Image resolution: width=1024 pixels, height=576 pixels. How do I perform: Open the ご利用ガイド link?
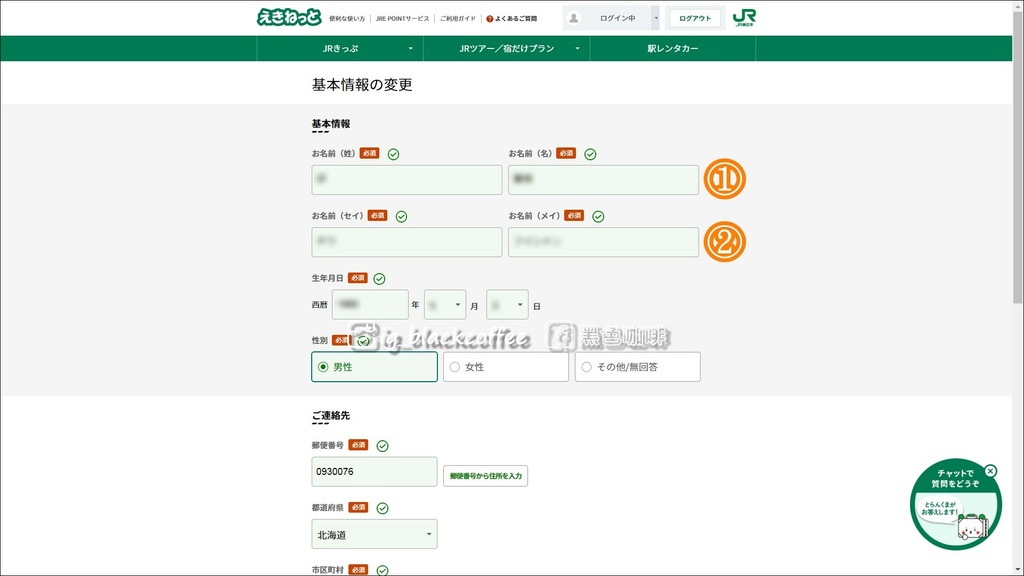coord(458,19)
